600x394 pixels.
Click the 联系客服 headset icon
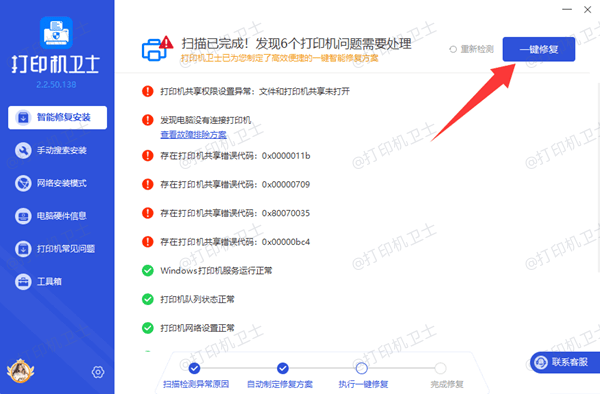541,362
